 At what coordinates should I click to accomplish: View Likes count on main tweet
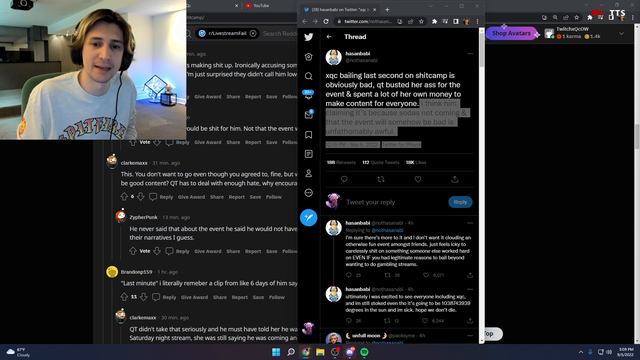tap(416, 162)
